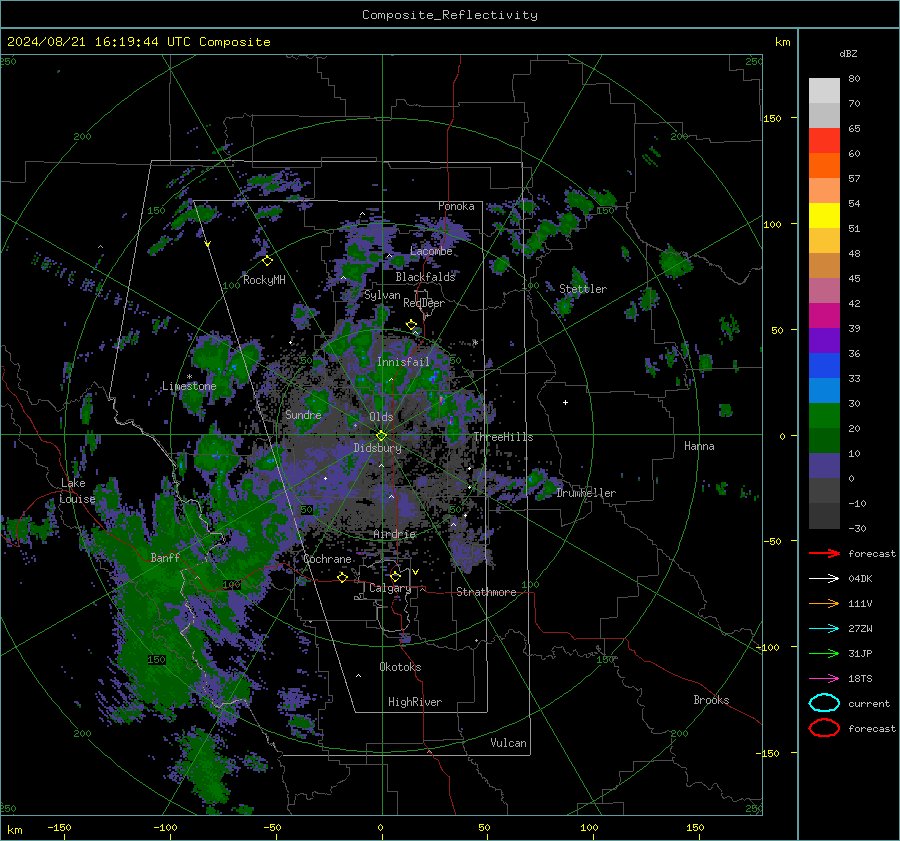
Task: Click the 04DK legend text
Action: point(860,578)
